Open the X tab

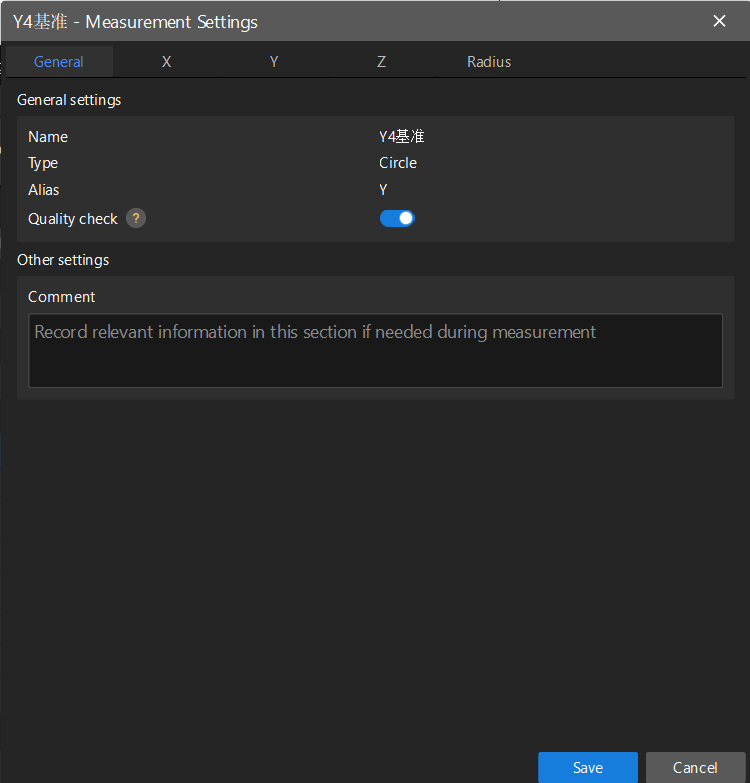pyautogui.click(x=166, y=62)
